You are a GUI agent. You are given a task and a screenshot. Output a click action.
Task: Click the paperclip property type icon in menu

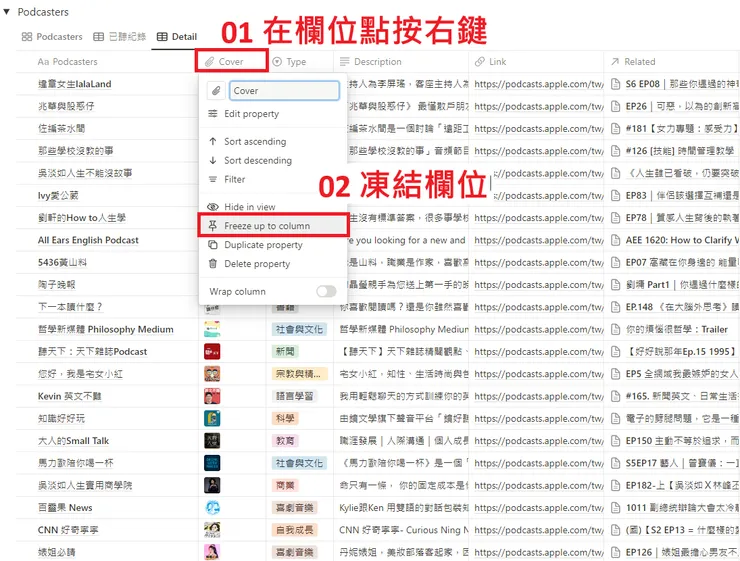point(216,91)
